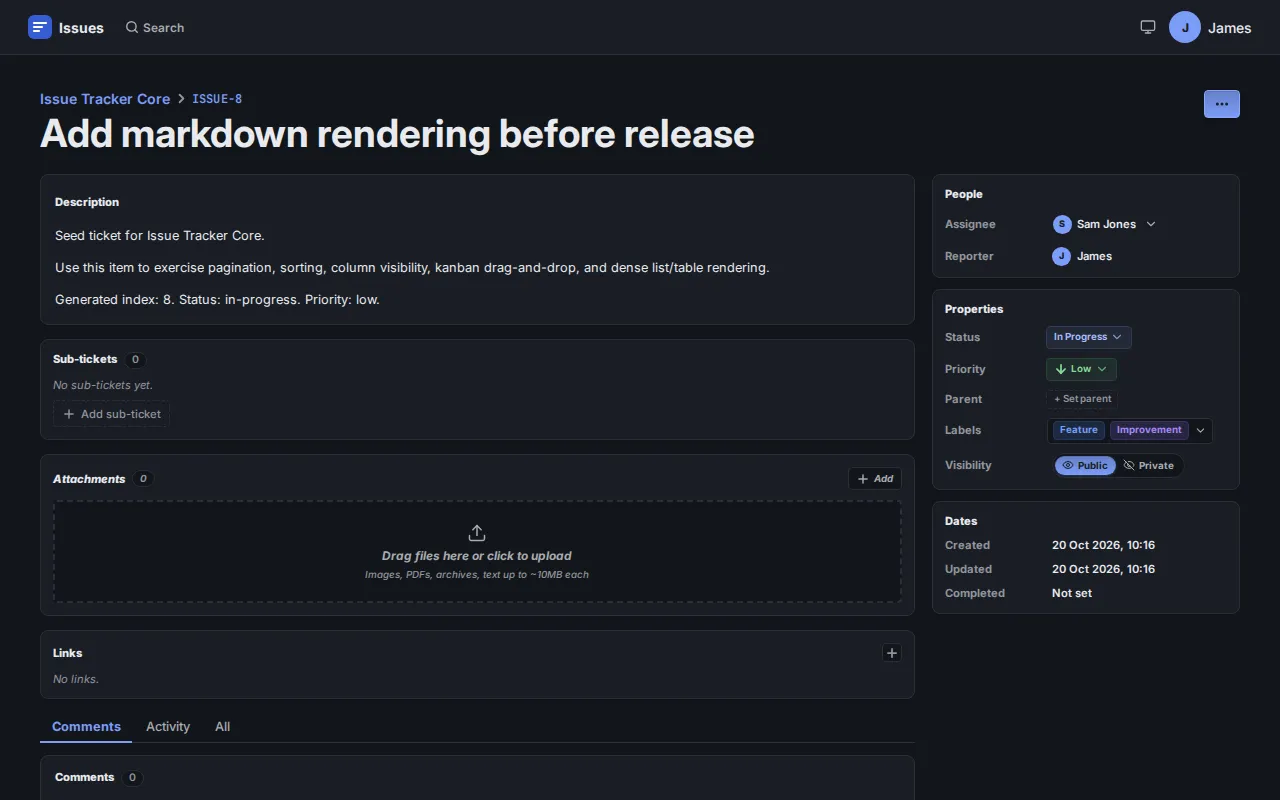This screenshot has width=1280, height=800.
Task: Click the James reporter avatar
Action: click(x=1062, y=256)
